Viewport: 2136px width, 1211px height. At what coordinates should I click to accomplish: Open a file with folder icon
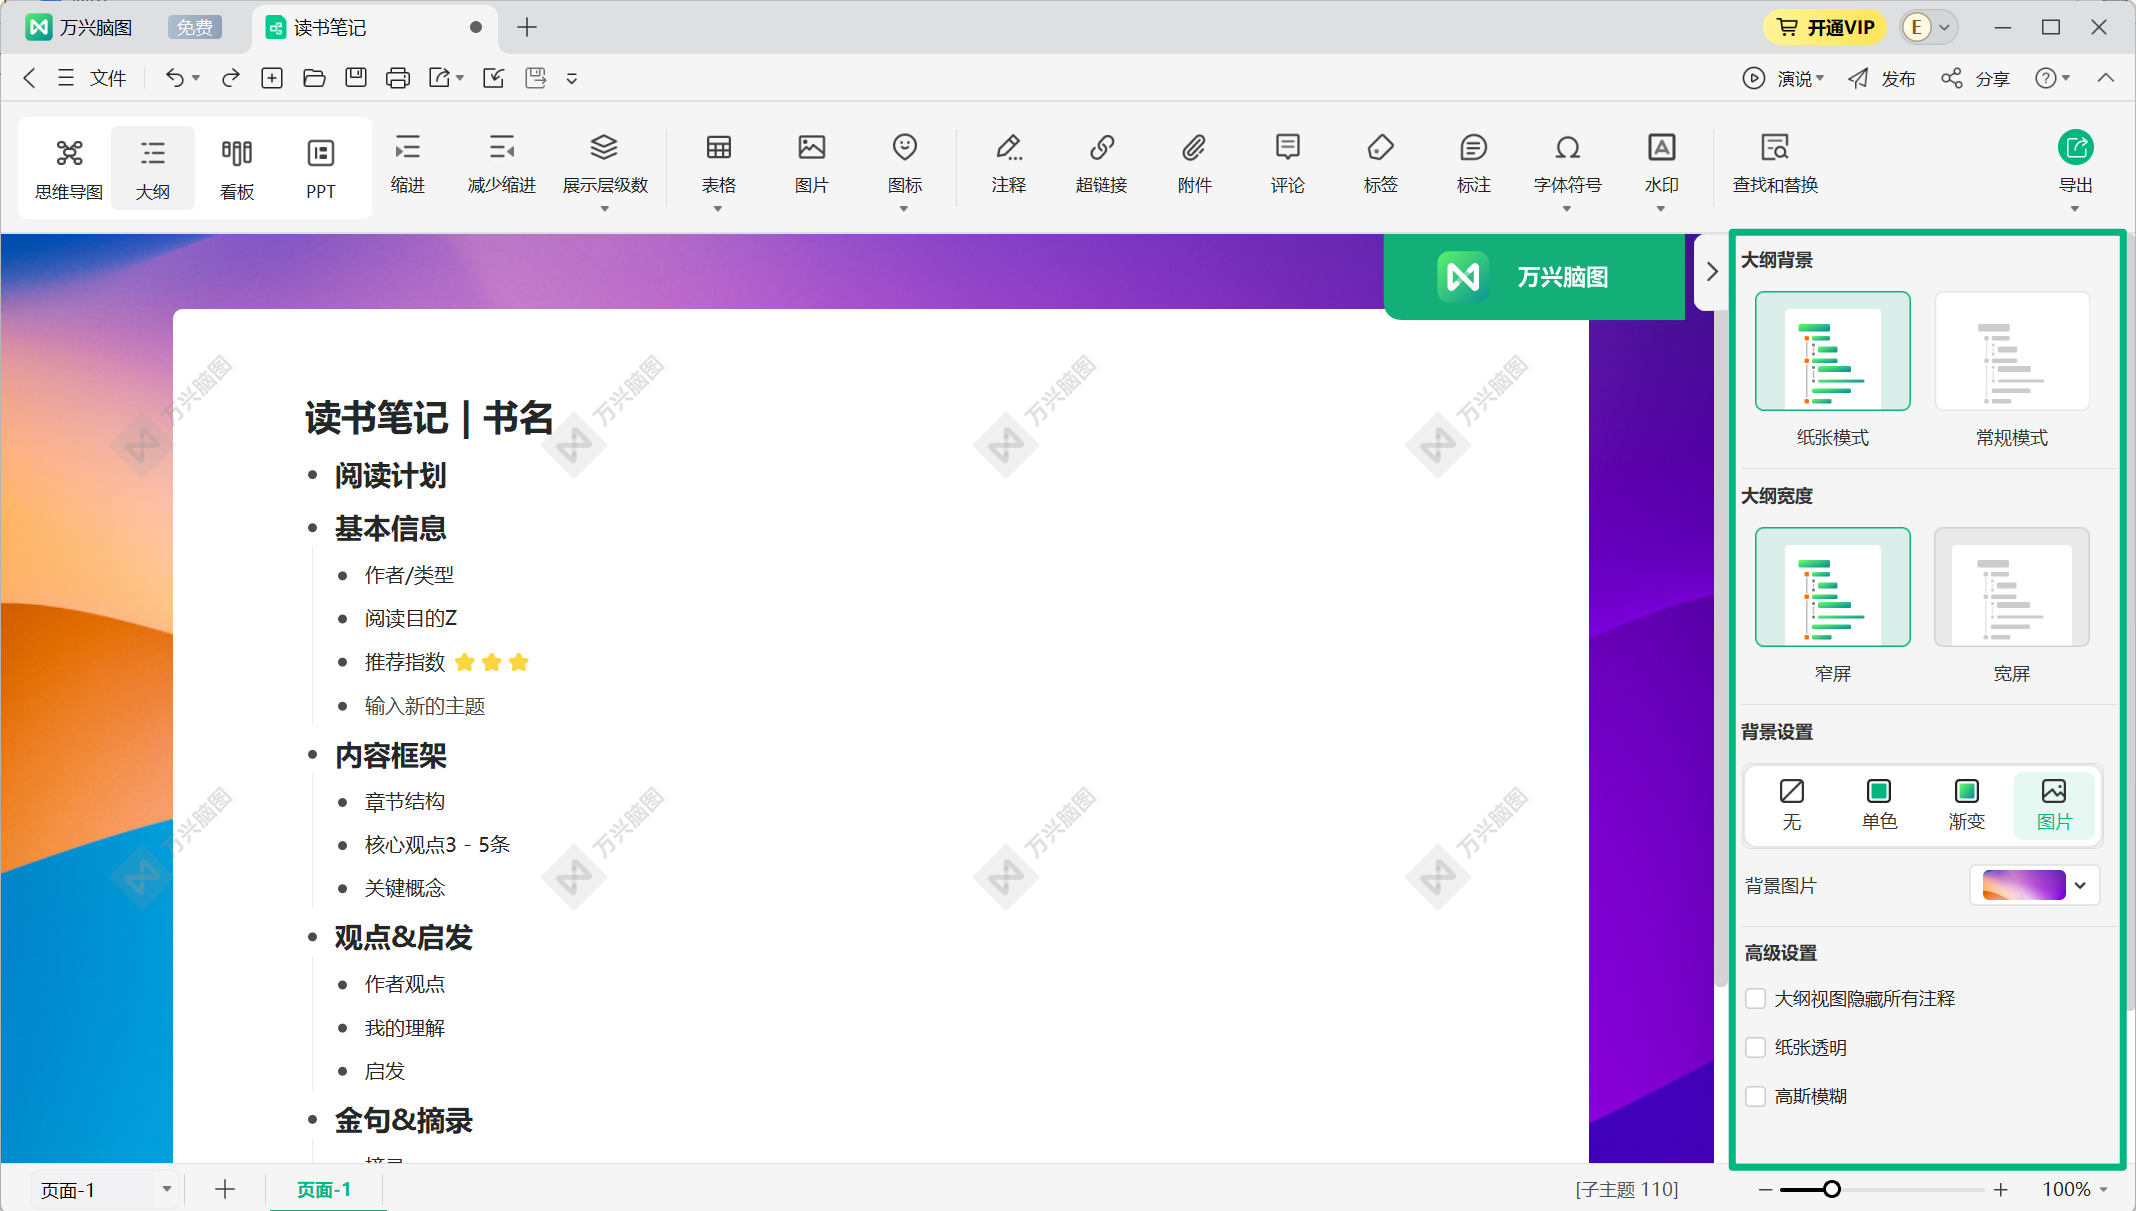tap(314, 78)
